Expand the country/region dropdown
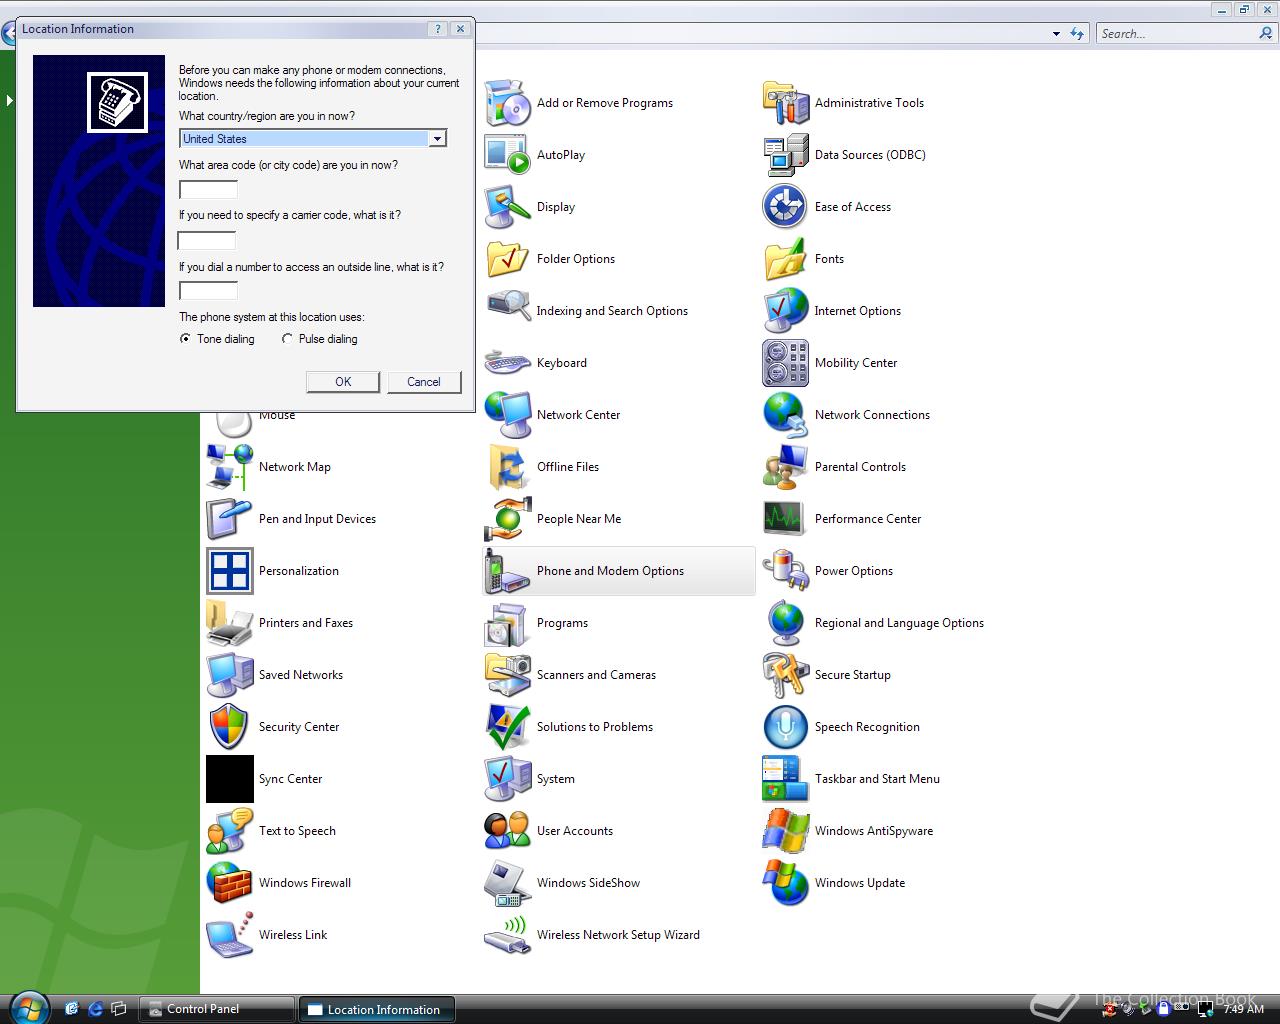 pyautogui.click(x=437, y=139)
